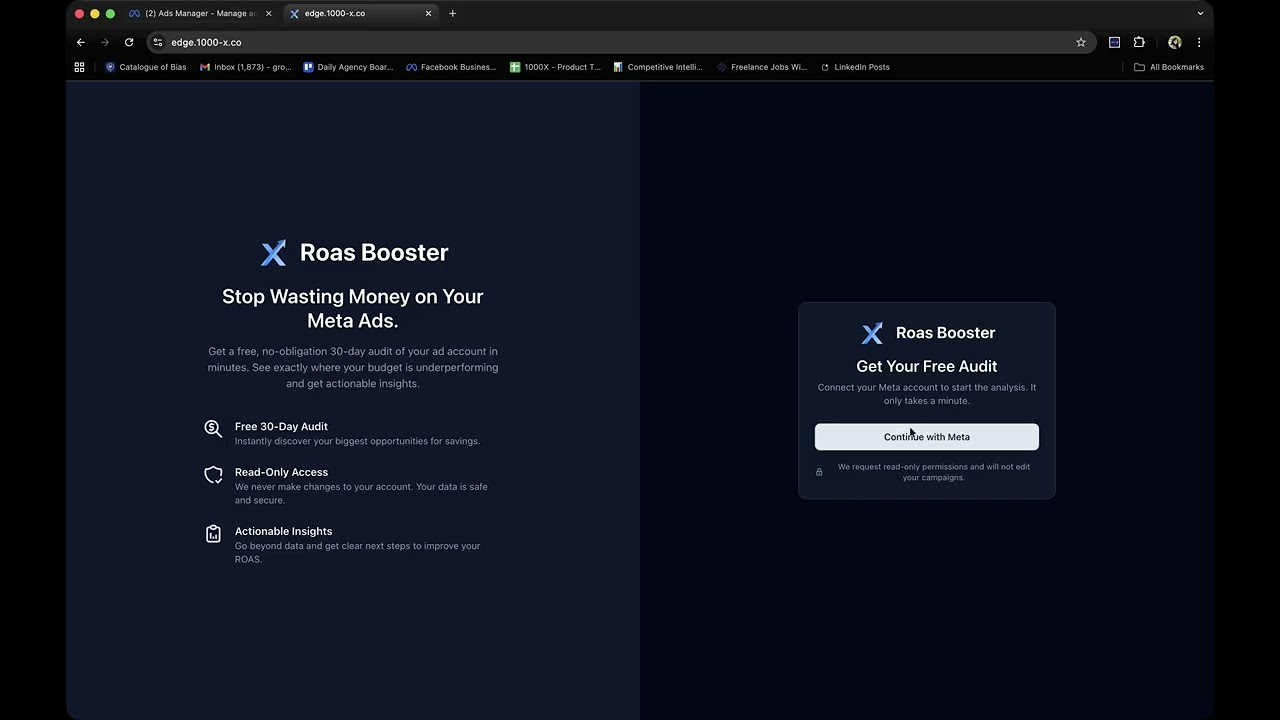1280x720 pixels.
Task: Bookmark this page with the star icon
Action: (1080, 42)
